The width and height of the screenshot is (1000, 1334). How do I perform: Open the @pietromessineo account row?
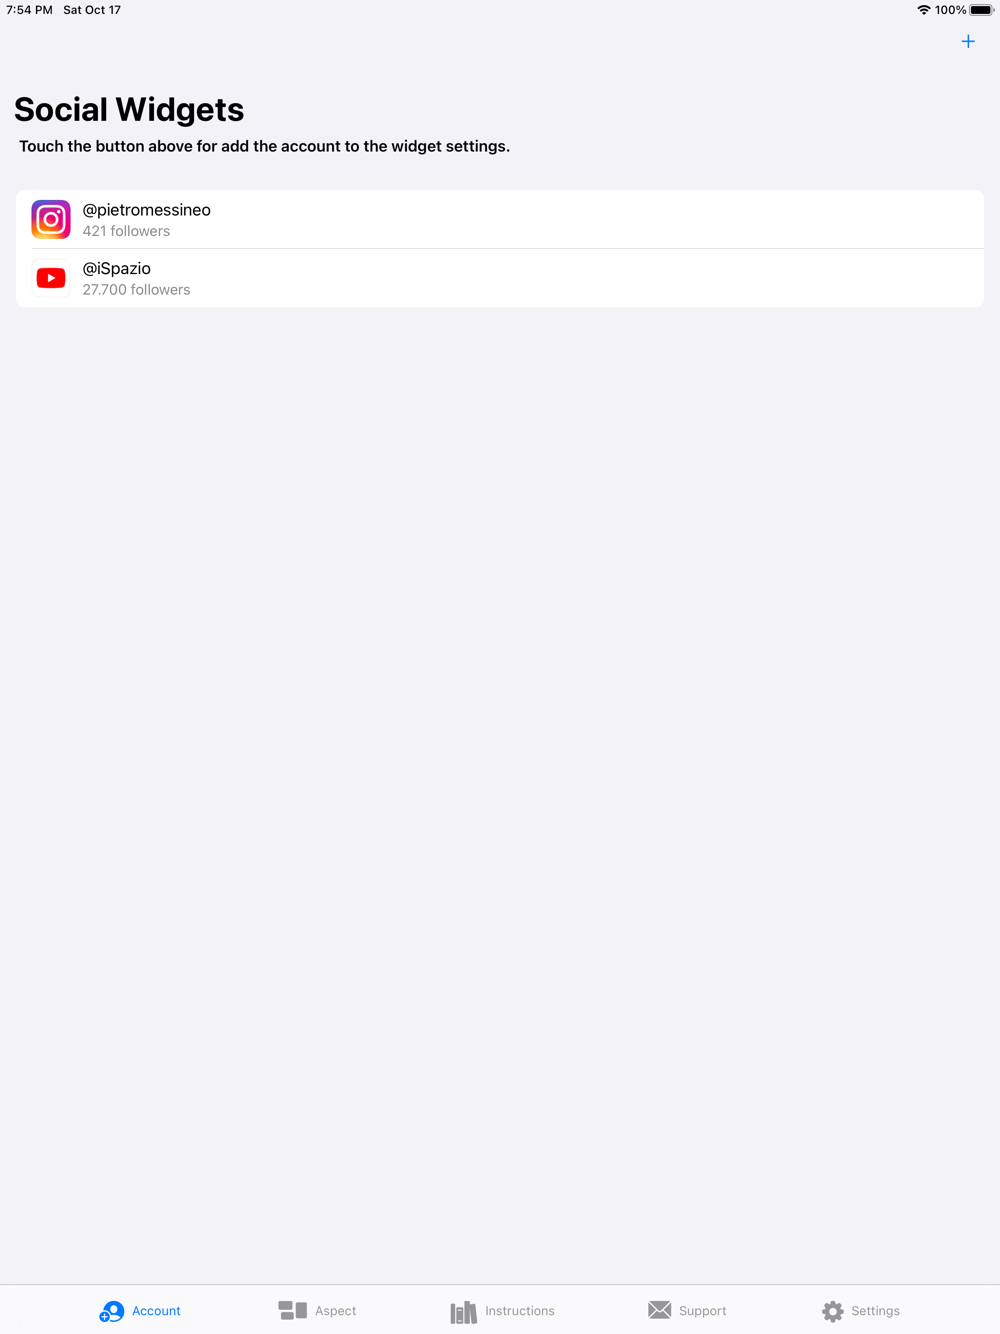[x=500, y=219]
